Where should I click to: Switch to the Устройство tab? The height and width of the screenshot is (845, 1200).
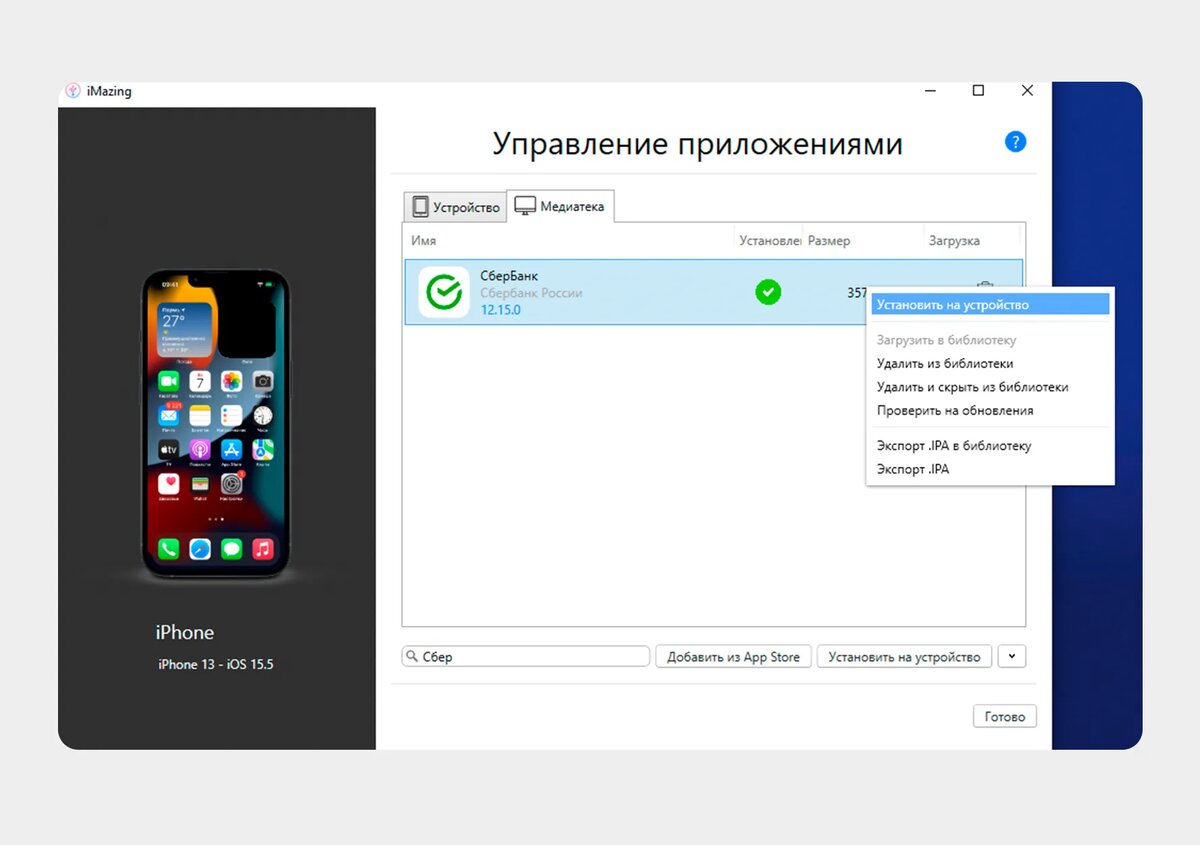point(455,207)
